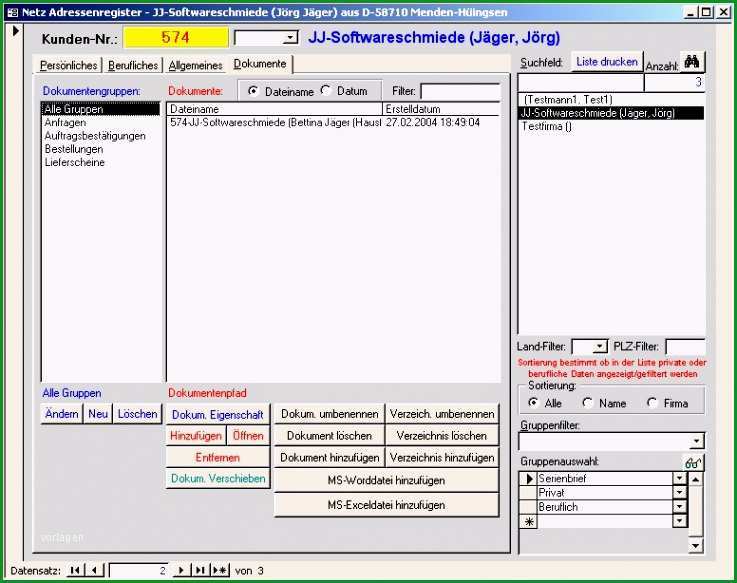Click the Öffnen button
Viewport: 737px width, 583px height.
[x=248, y=436]
